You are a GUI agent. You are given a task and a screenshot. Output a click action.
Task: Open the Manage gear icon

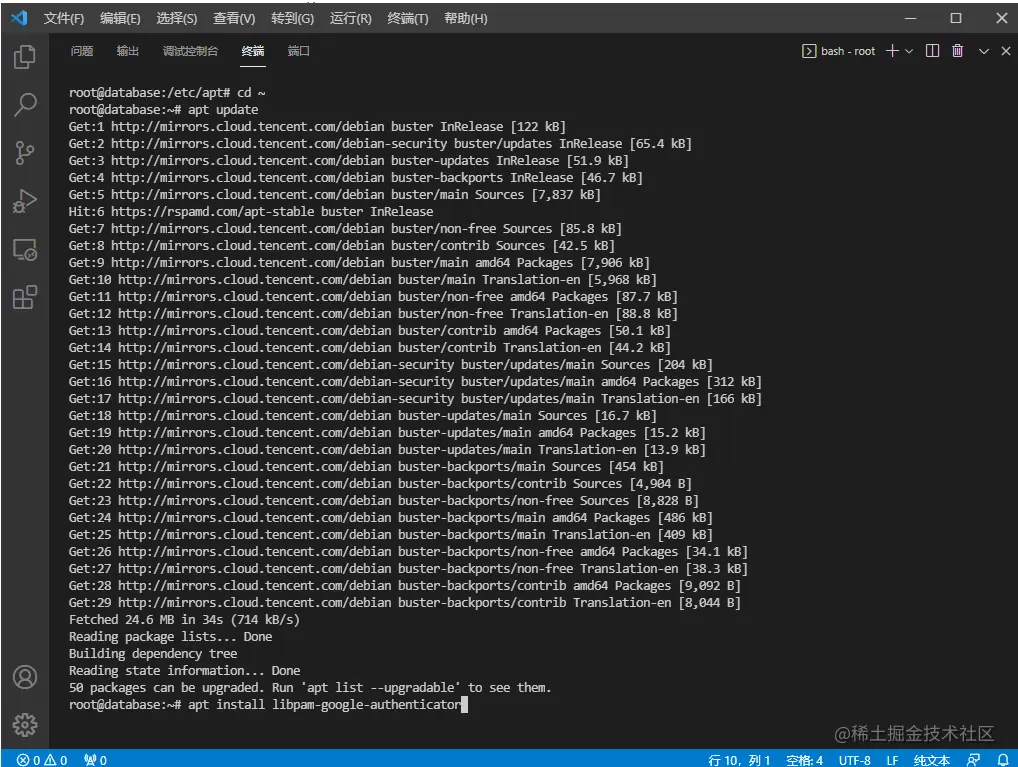[25, 725]
